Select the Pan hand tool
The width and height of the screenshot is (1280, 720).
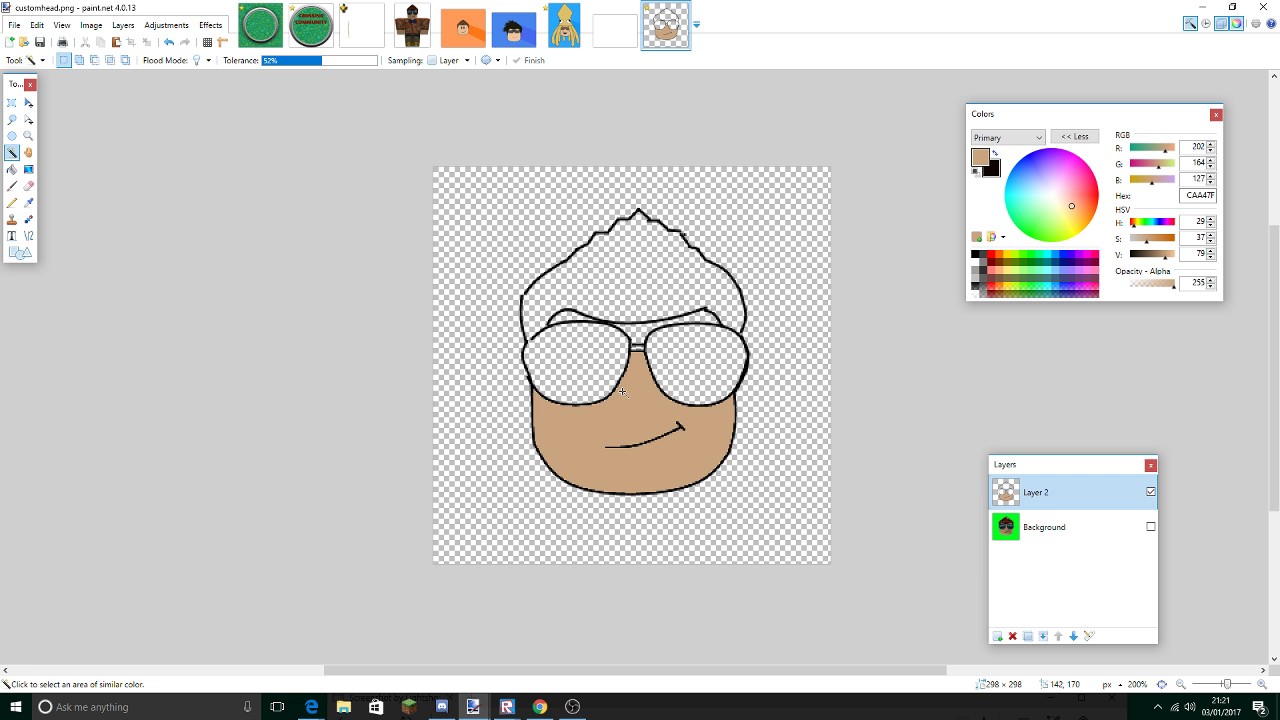[28, 153]
